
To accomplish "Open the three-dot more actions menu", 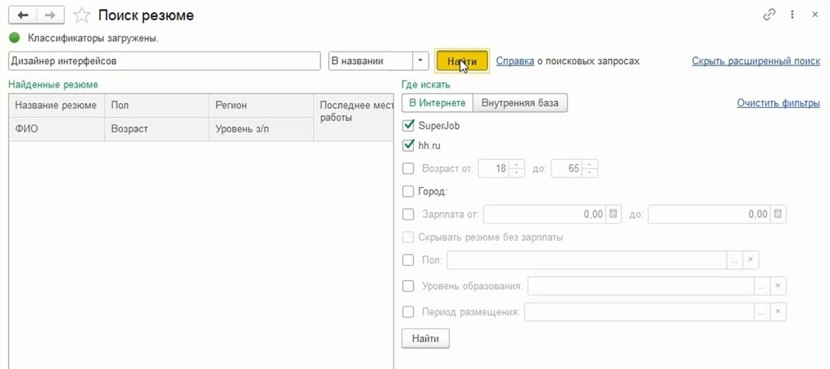I will coord(792,15).
